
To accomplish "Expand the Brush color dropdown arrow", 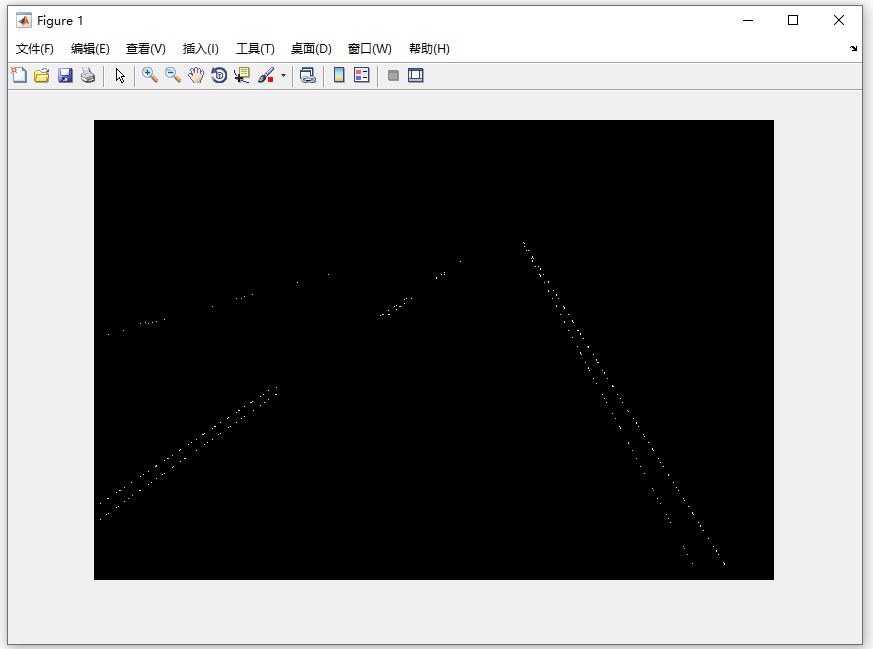I will click(x=283, y=75).
